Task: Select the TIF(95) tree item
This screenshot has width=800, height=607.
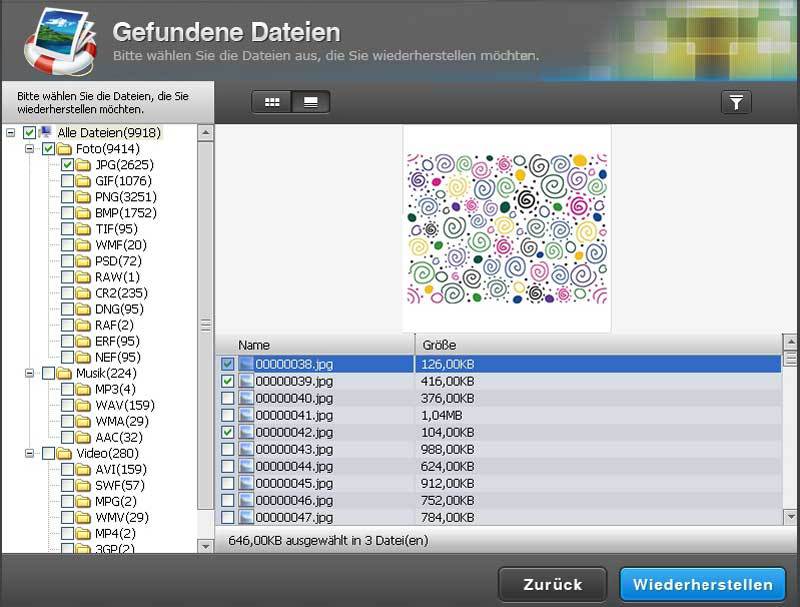Action: pos(116,229)
